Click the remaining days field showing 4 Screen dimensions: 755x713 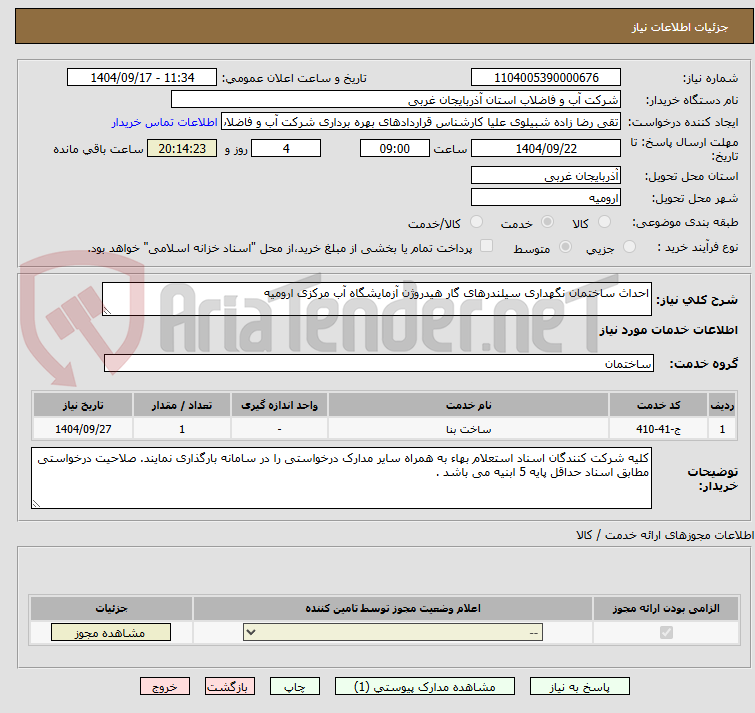click(x=286, y=148)
